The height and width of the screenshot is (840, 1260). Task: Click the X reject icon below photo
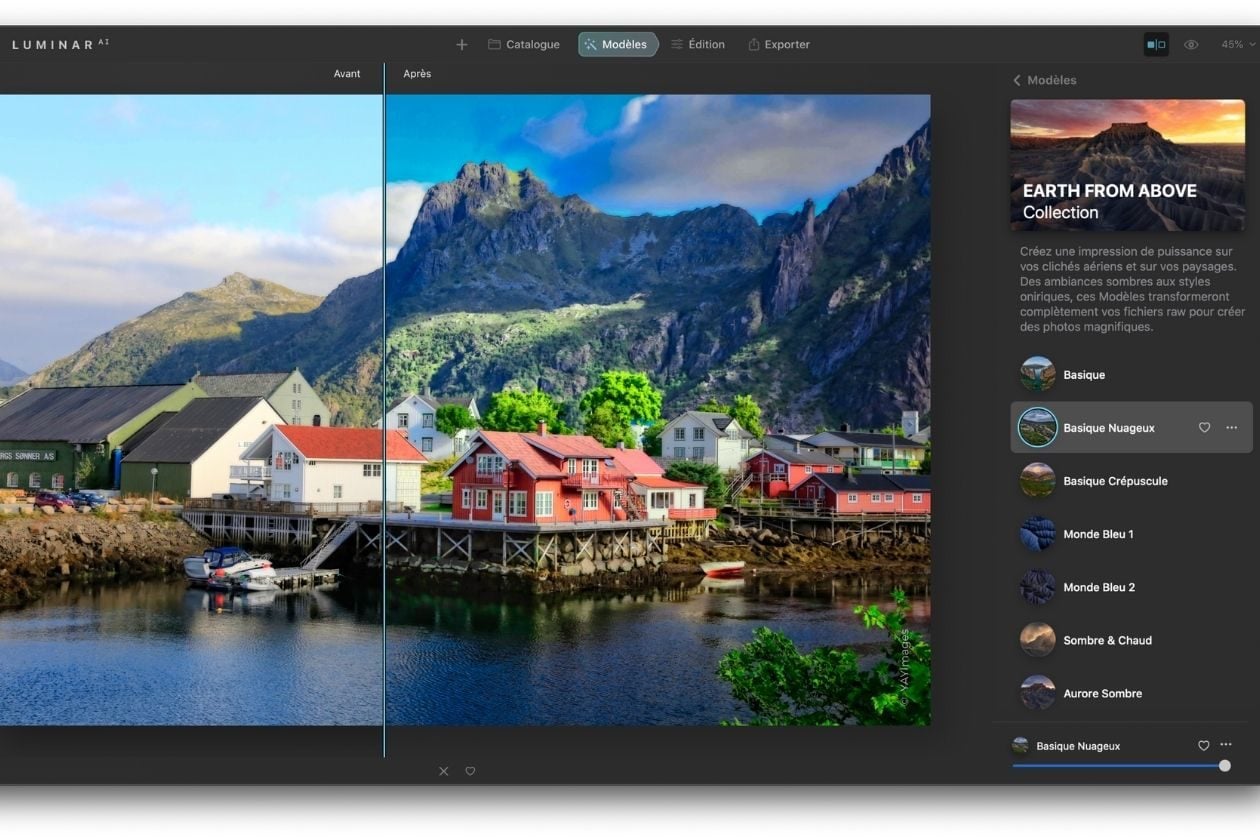pos(444,771)
